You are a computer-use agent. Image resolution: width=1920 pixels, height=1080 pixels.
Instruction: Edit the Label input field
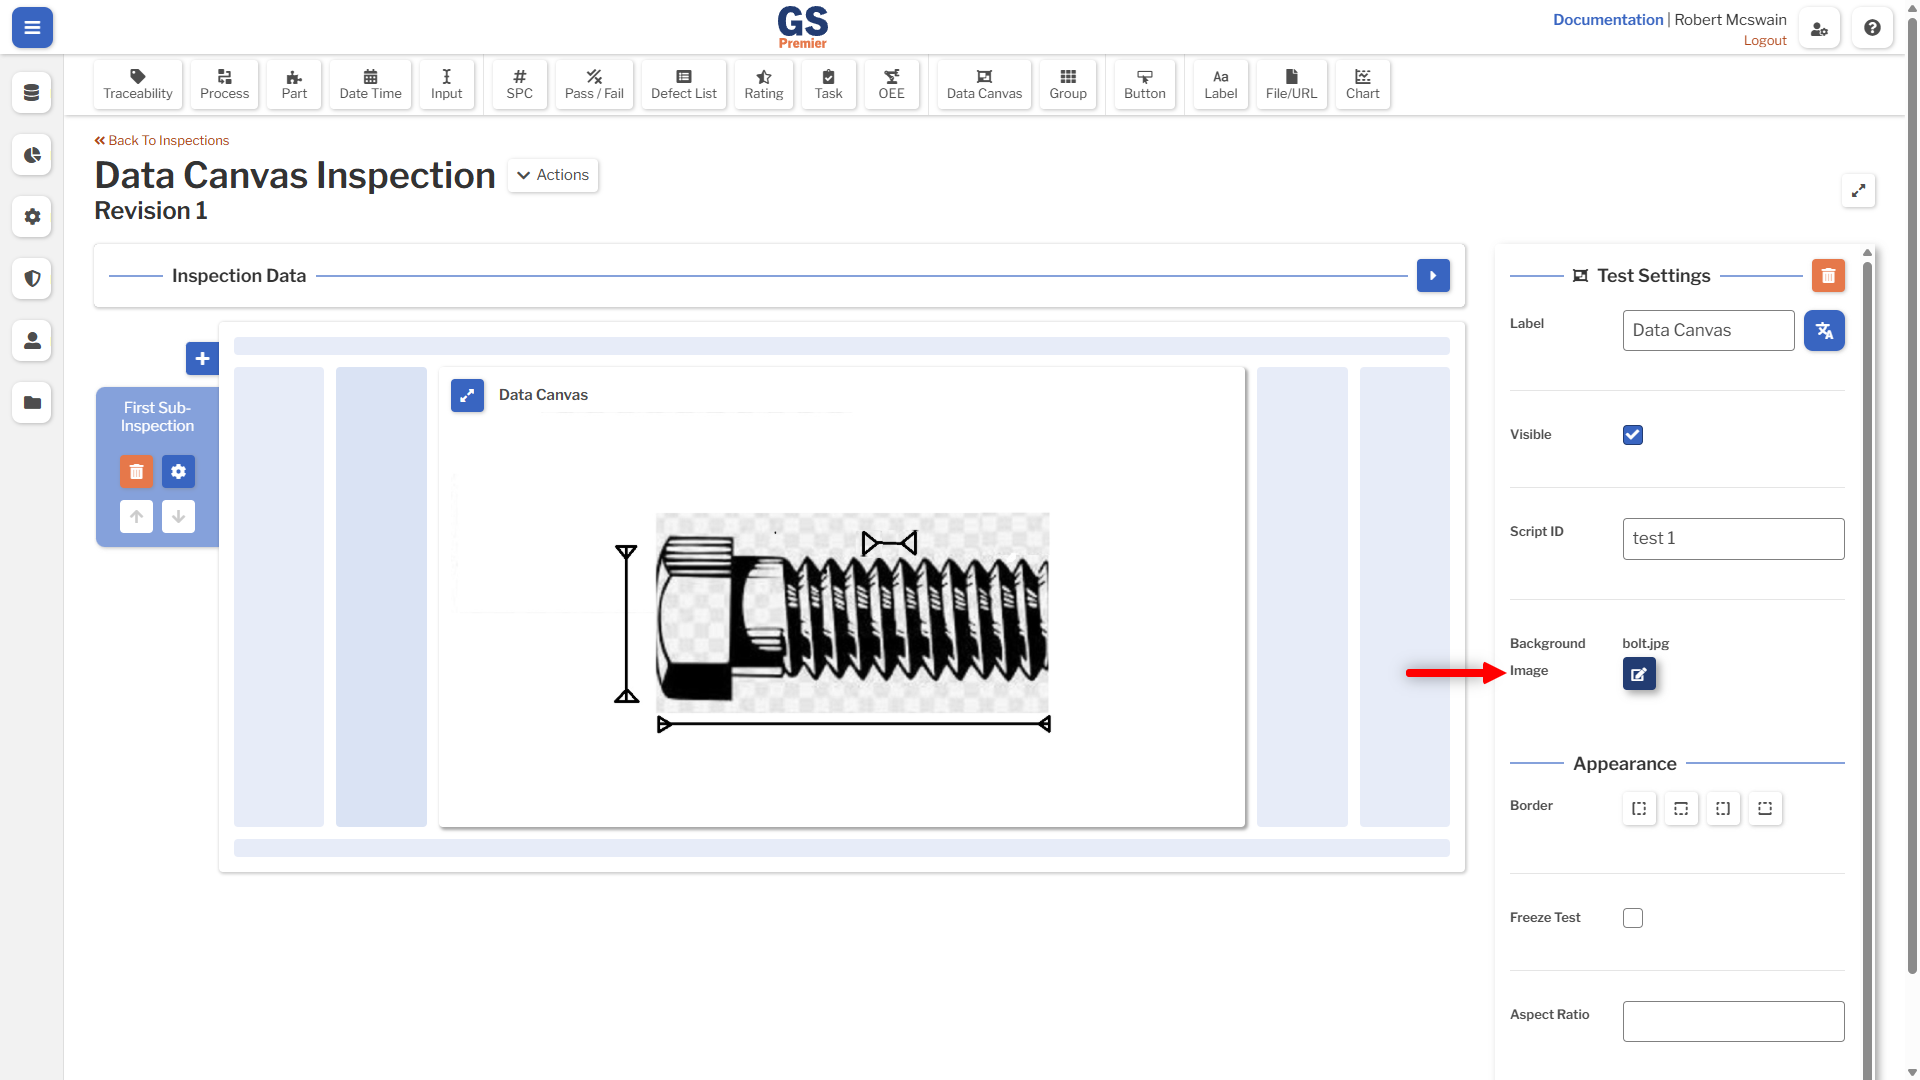pos(1708,330)
